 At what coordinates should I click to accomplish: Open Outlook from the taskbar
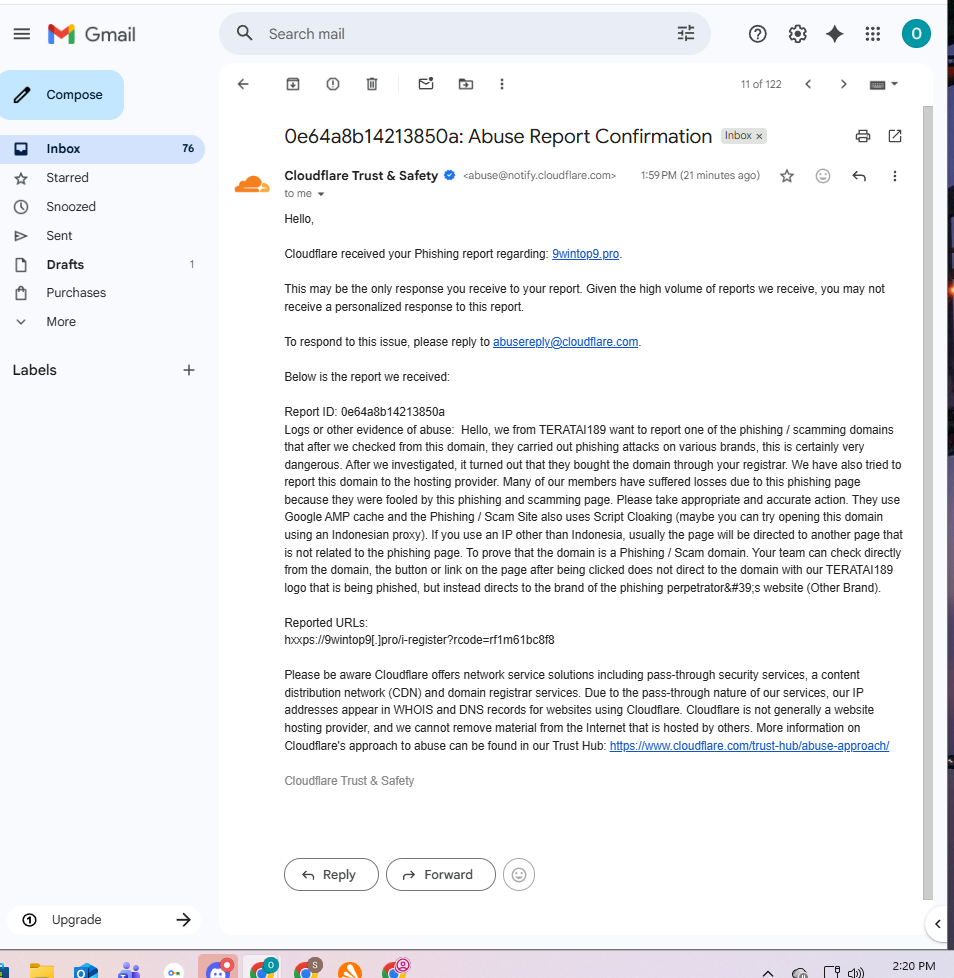[x=85, y=971]
